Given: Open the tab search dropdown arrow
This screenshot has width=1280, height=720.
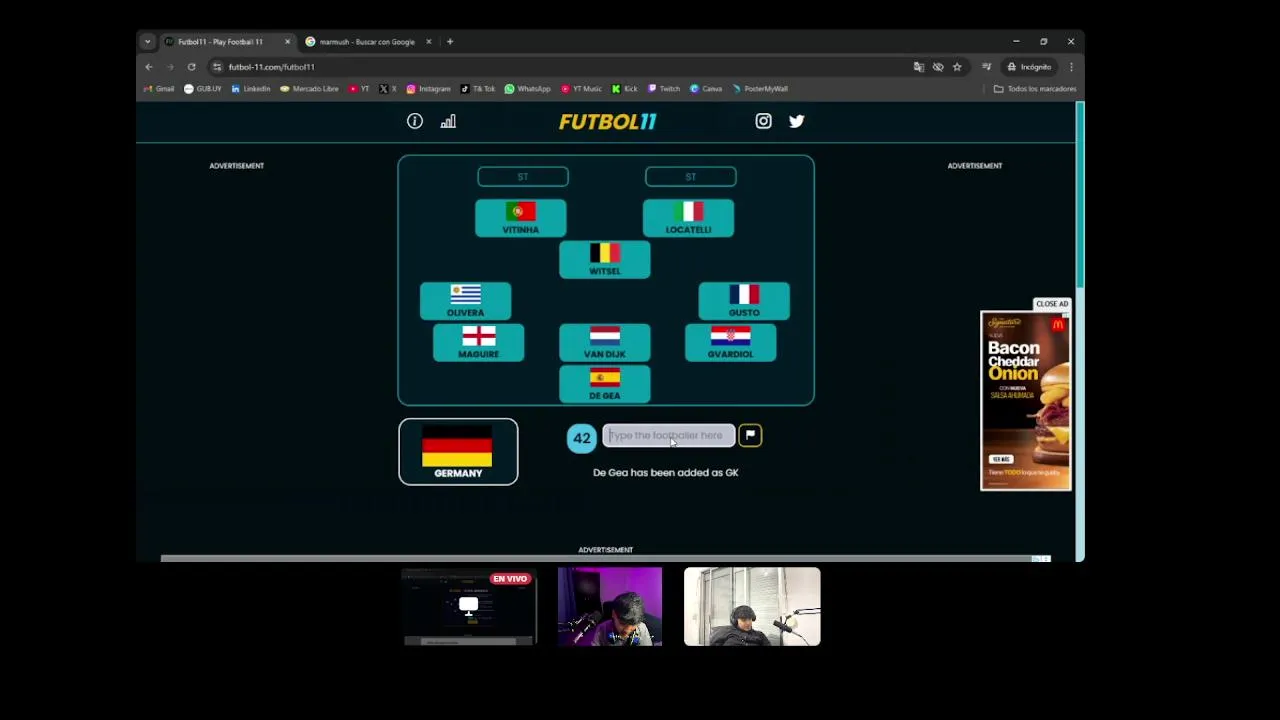Looking at the screenshot, I should (147, 42).
